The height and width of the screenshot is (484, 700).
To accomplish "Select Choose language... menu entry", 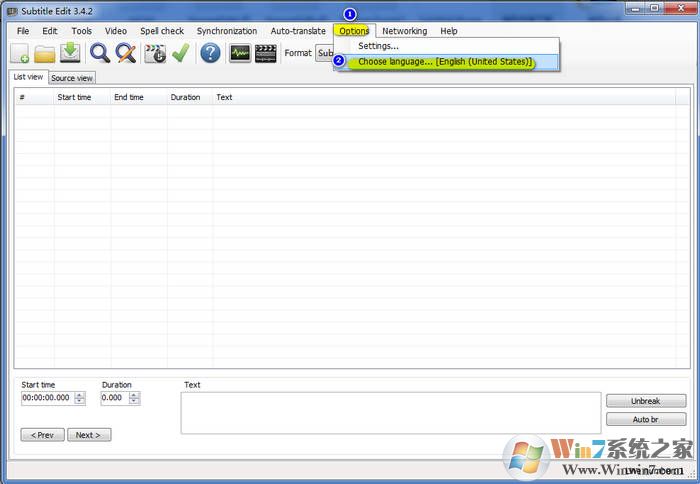I will (x=446, y=62).
